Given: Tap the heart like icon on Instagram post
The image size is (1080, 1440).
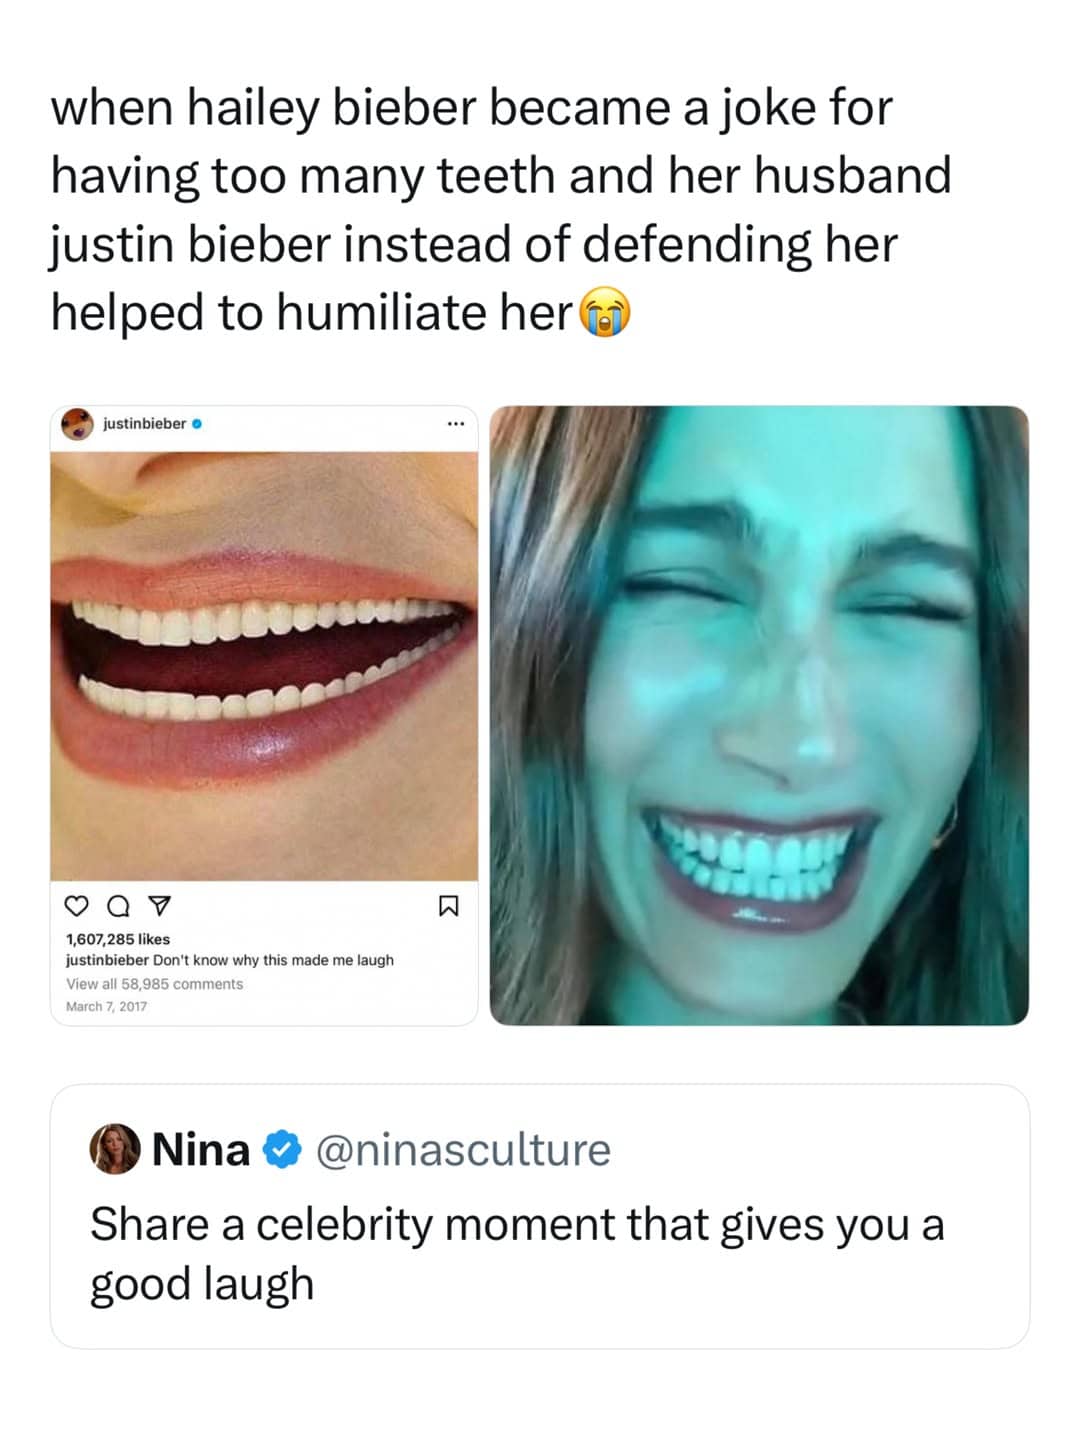Looking at the screenshot, I should 77,907.
